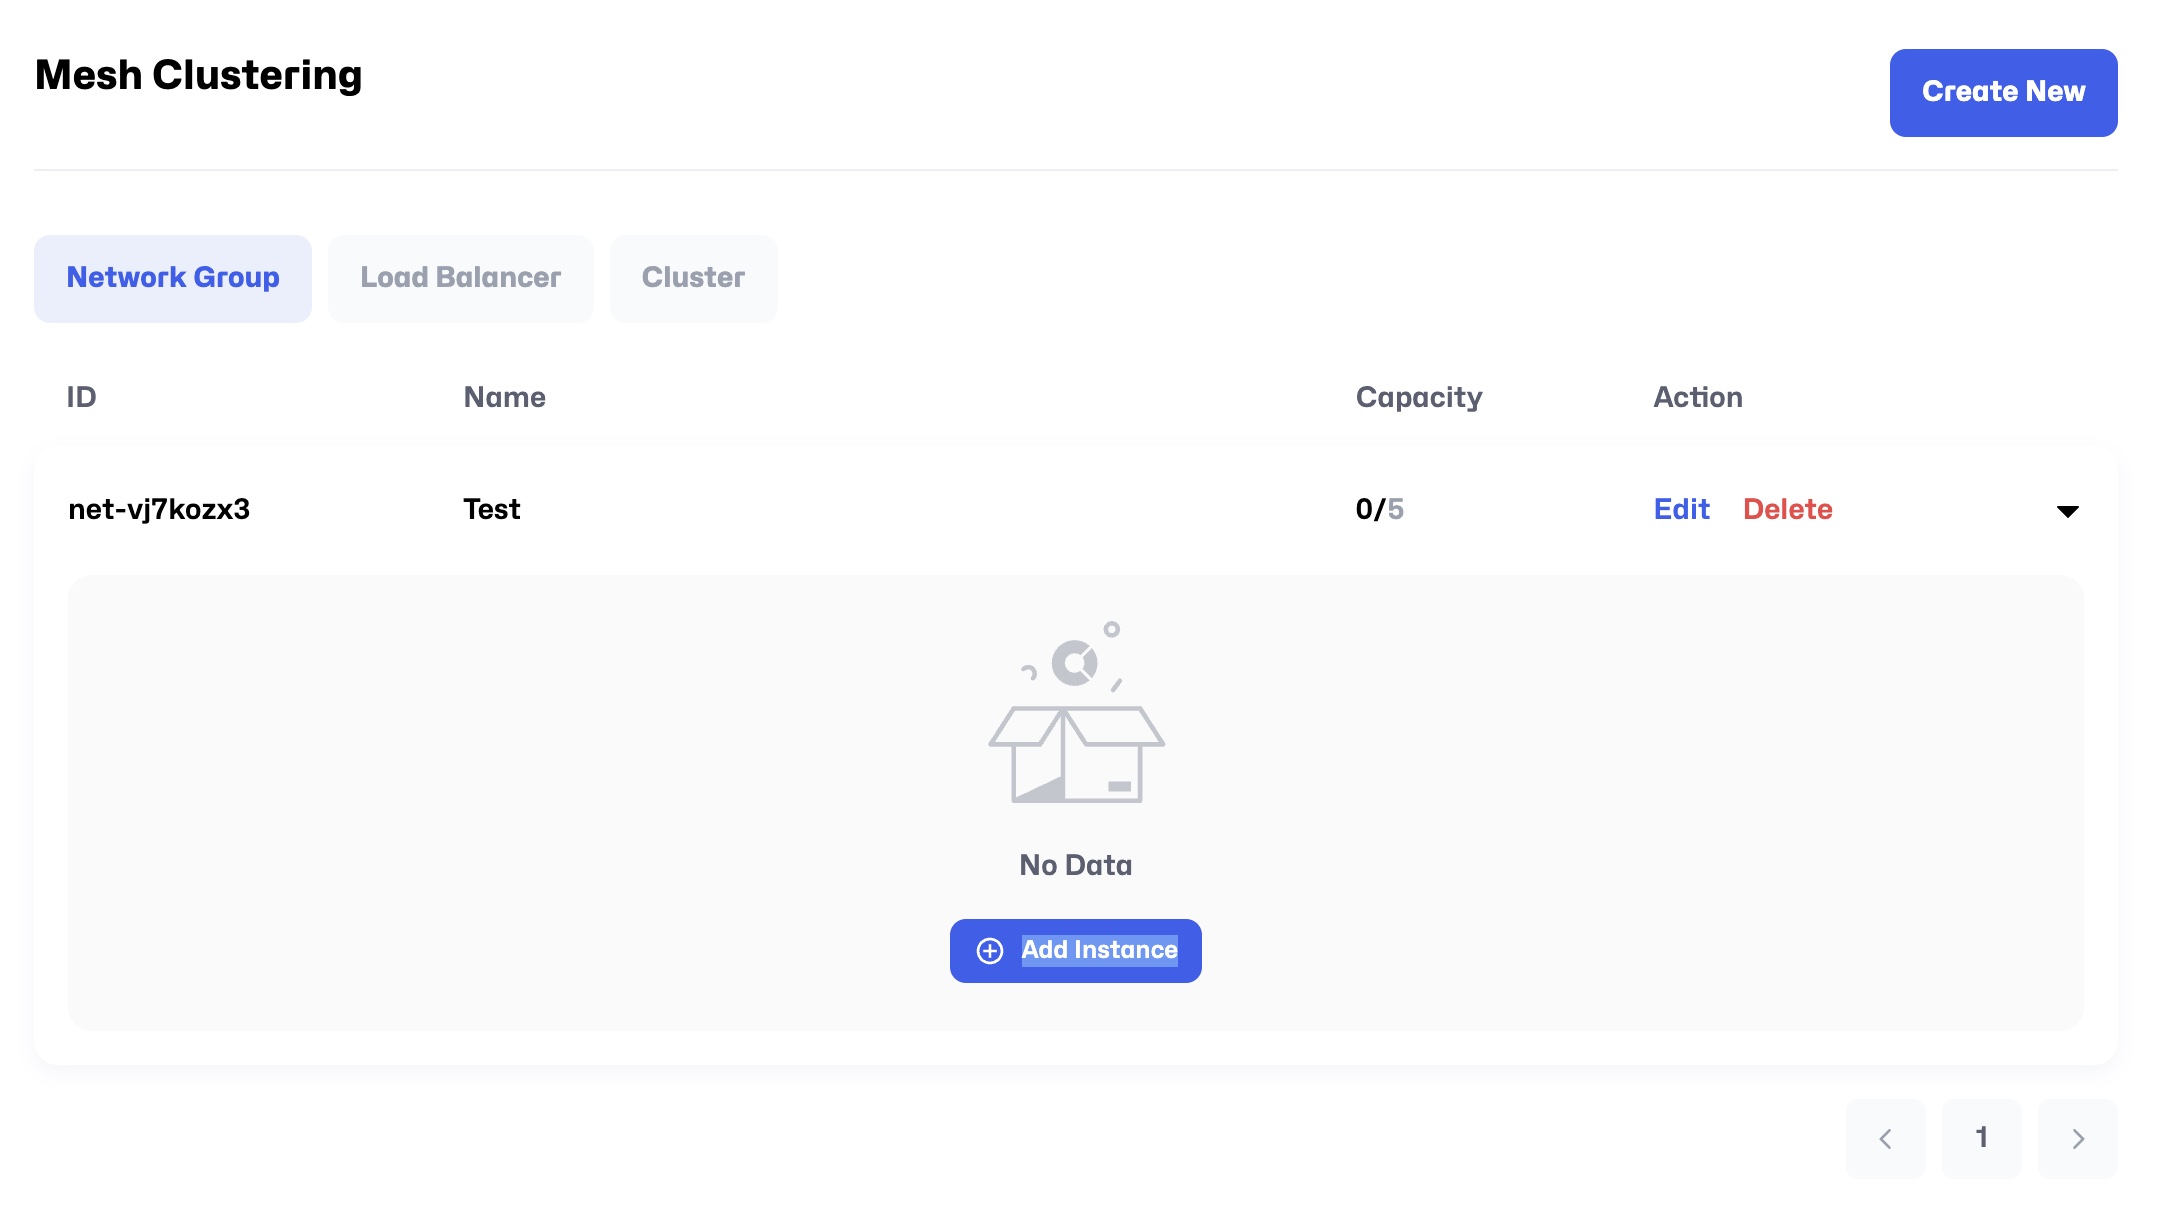Click Edit for the Test network group
The image size is (2158, 1214).
[x=1681, y=509]
